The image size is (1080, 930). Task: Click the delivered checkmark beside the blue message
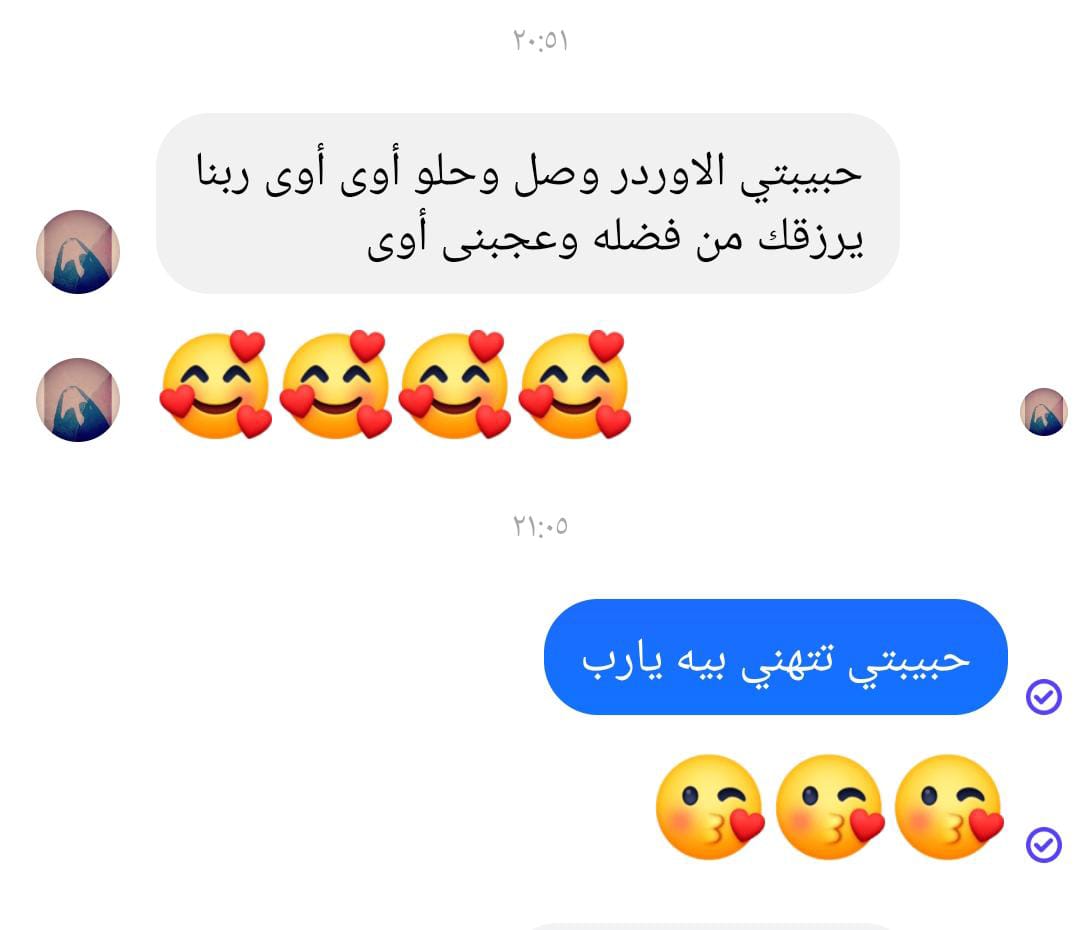pyautogui.click(x=1043, y=696)
